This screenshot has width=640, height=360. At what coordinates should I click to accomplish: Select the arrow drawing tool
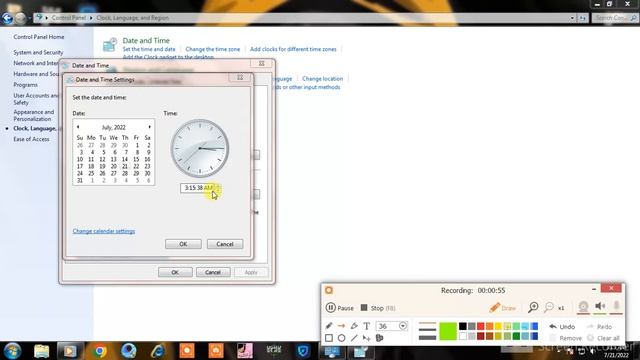342,326
